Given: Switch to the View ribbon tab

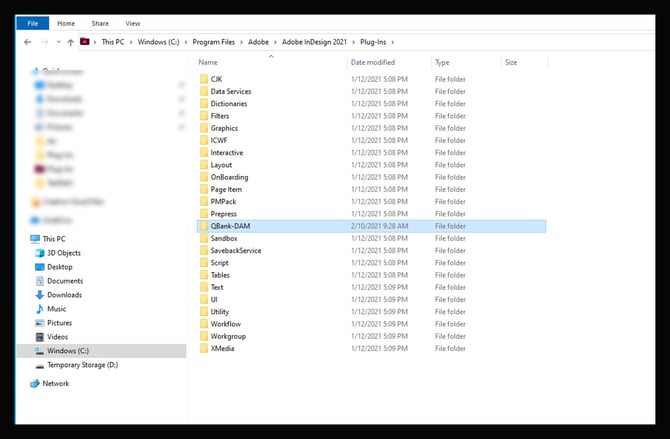Looking at the screenshot, I should tap(133, 22).
